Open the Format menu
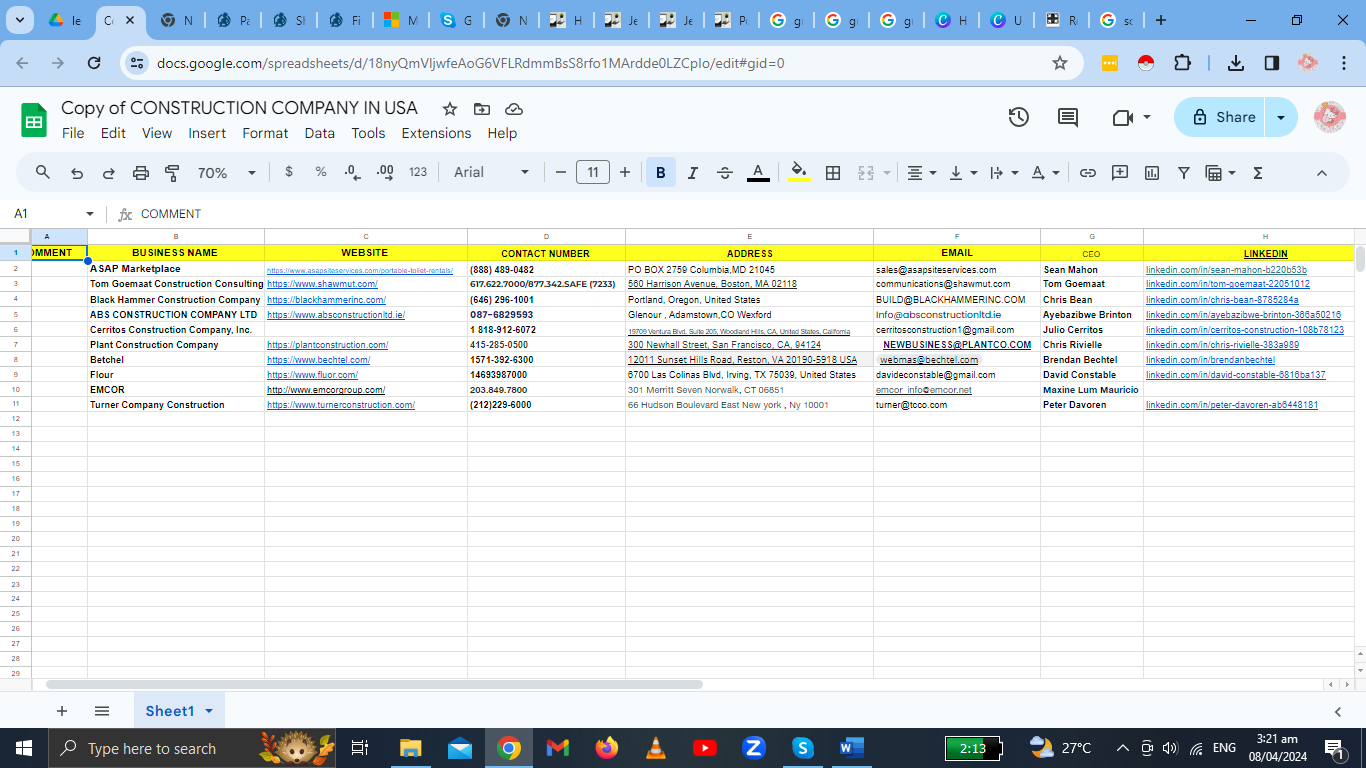Screen dimensions: 1366x768 pos(265,133)
